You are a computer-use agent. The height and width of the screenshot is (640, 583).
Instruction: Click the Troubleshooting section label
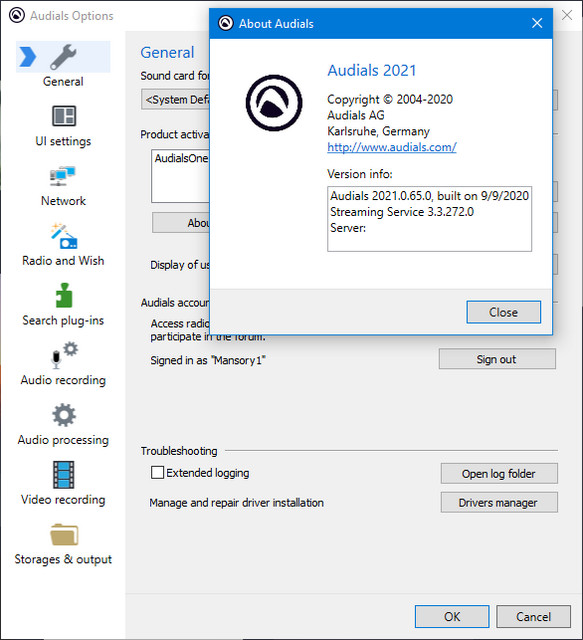click(179, 451)
